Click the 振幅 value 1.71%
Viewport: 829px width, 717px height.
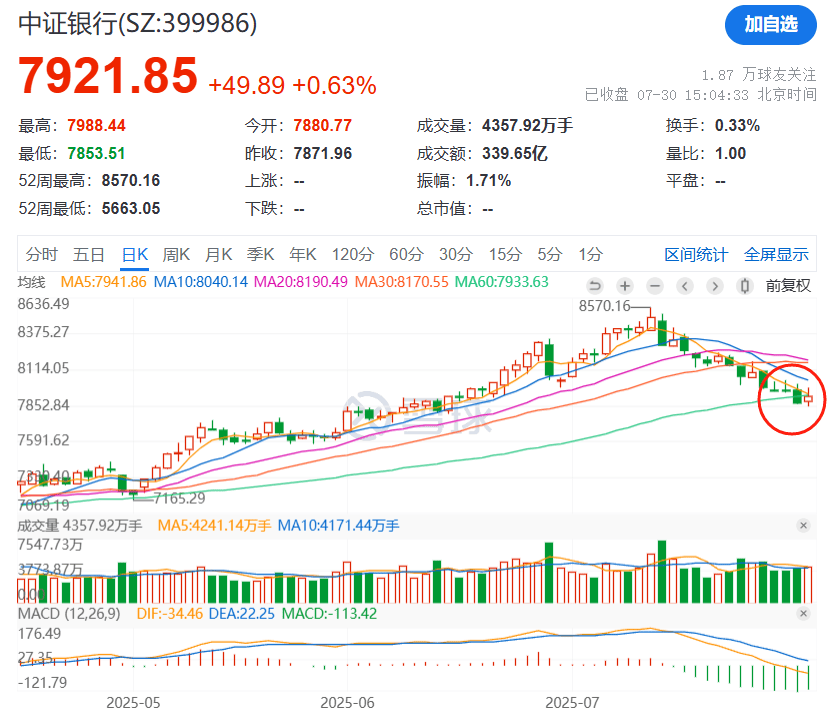(489, 181)
